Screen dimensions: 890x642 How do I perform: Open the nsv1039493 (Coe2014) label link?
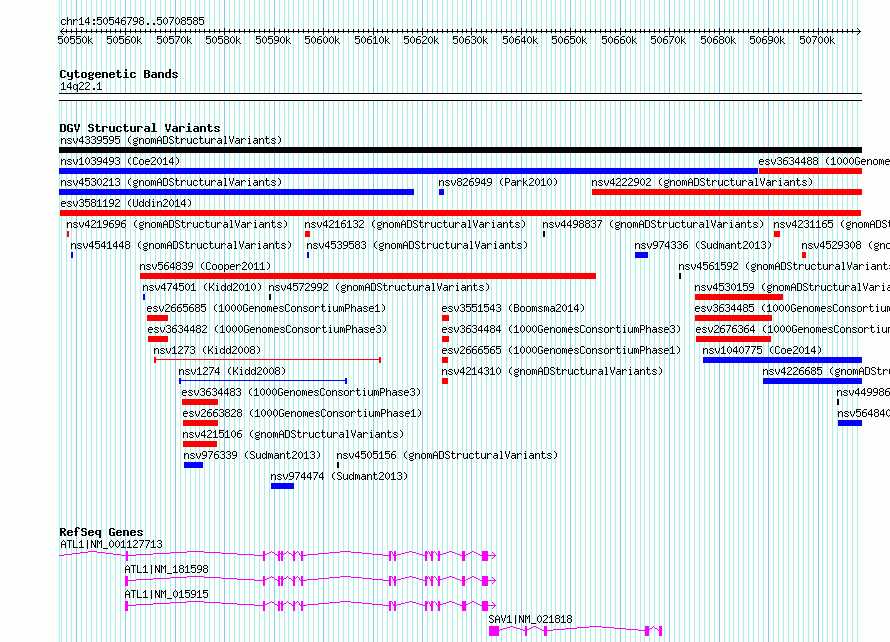[120, 161]
